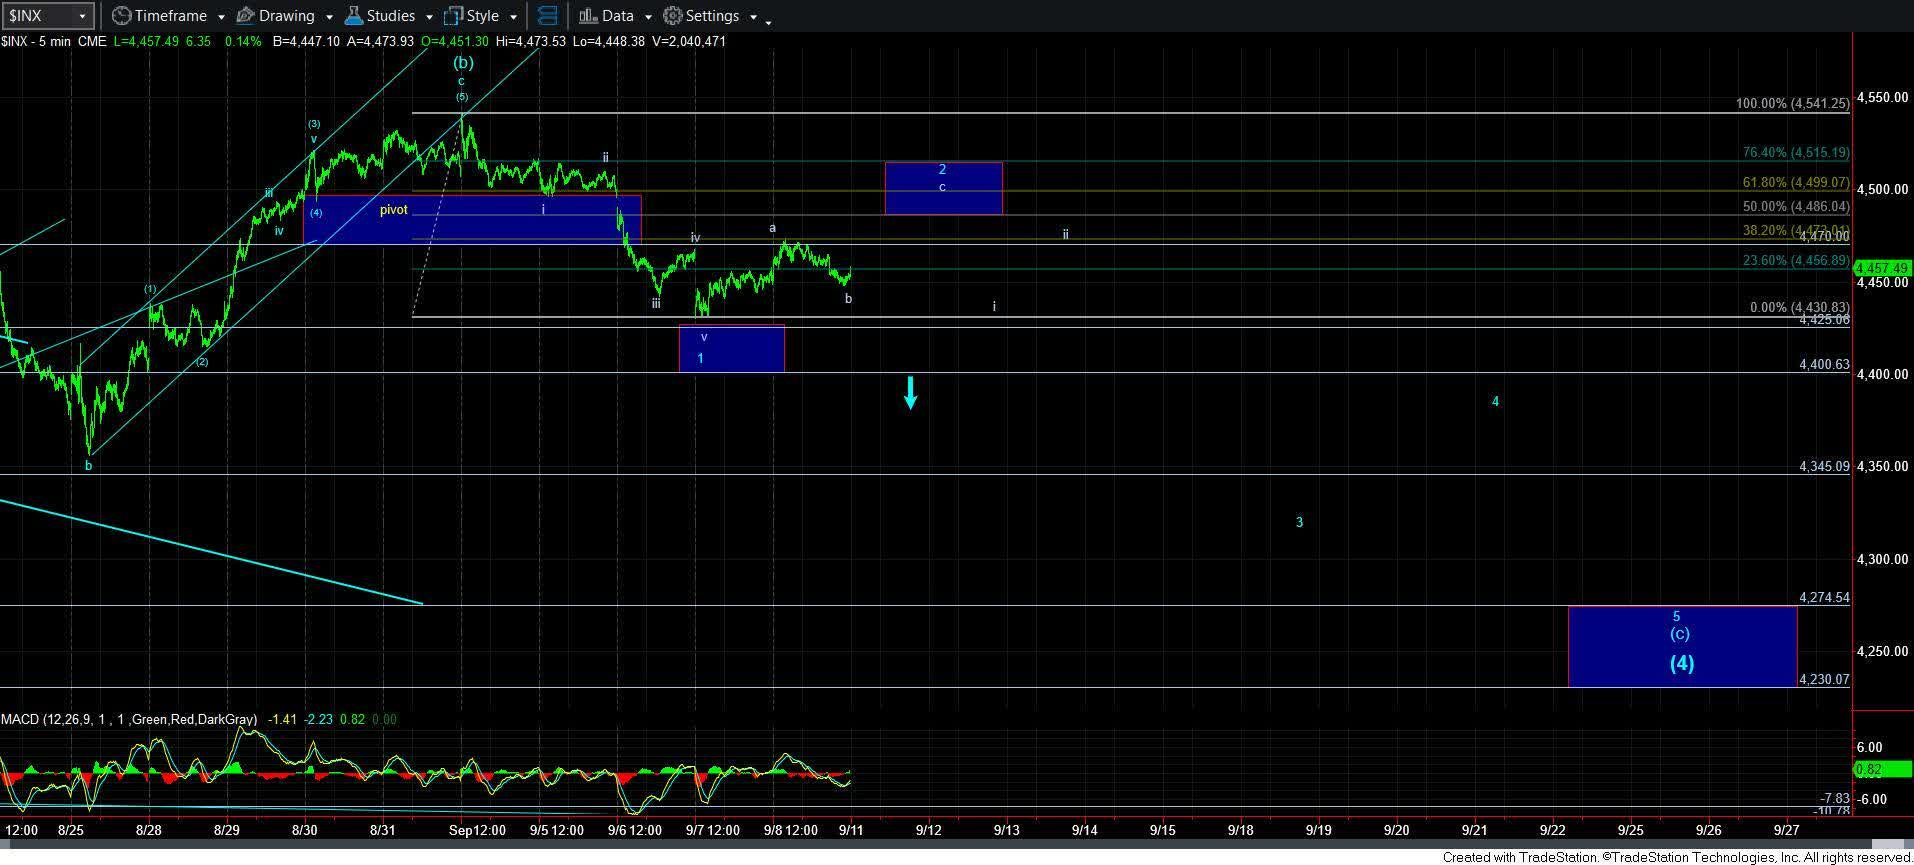Click the Data bar chart icon

588,16
